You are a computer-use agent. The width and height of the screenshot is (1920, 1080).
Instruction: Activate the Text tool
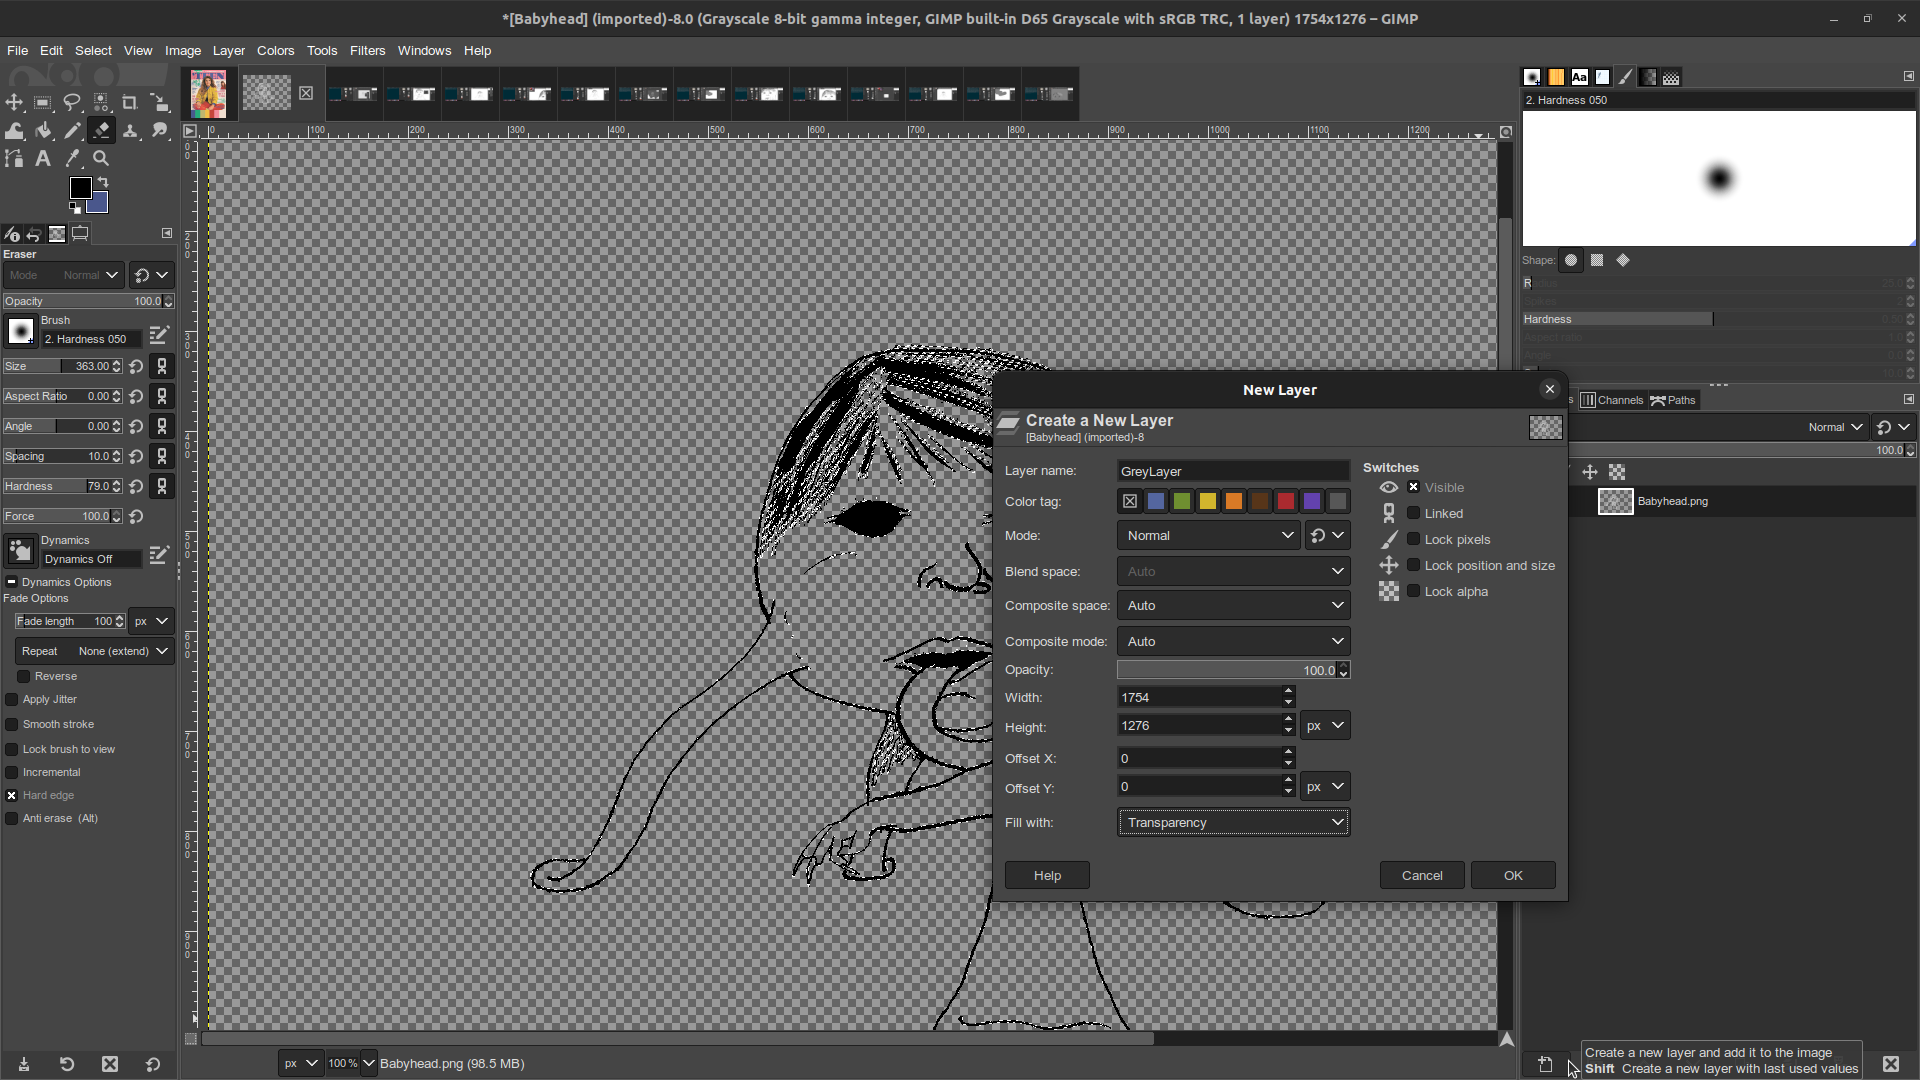(42, 158)
